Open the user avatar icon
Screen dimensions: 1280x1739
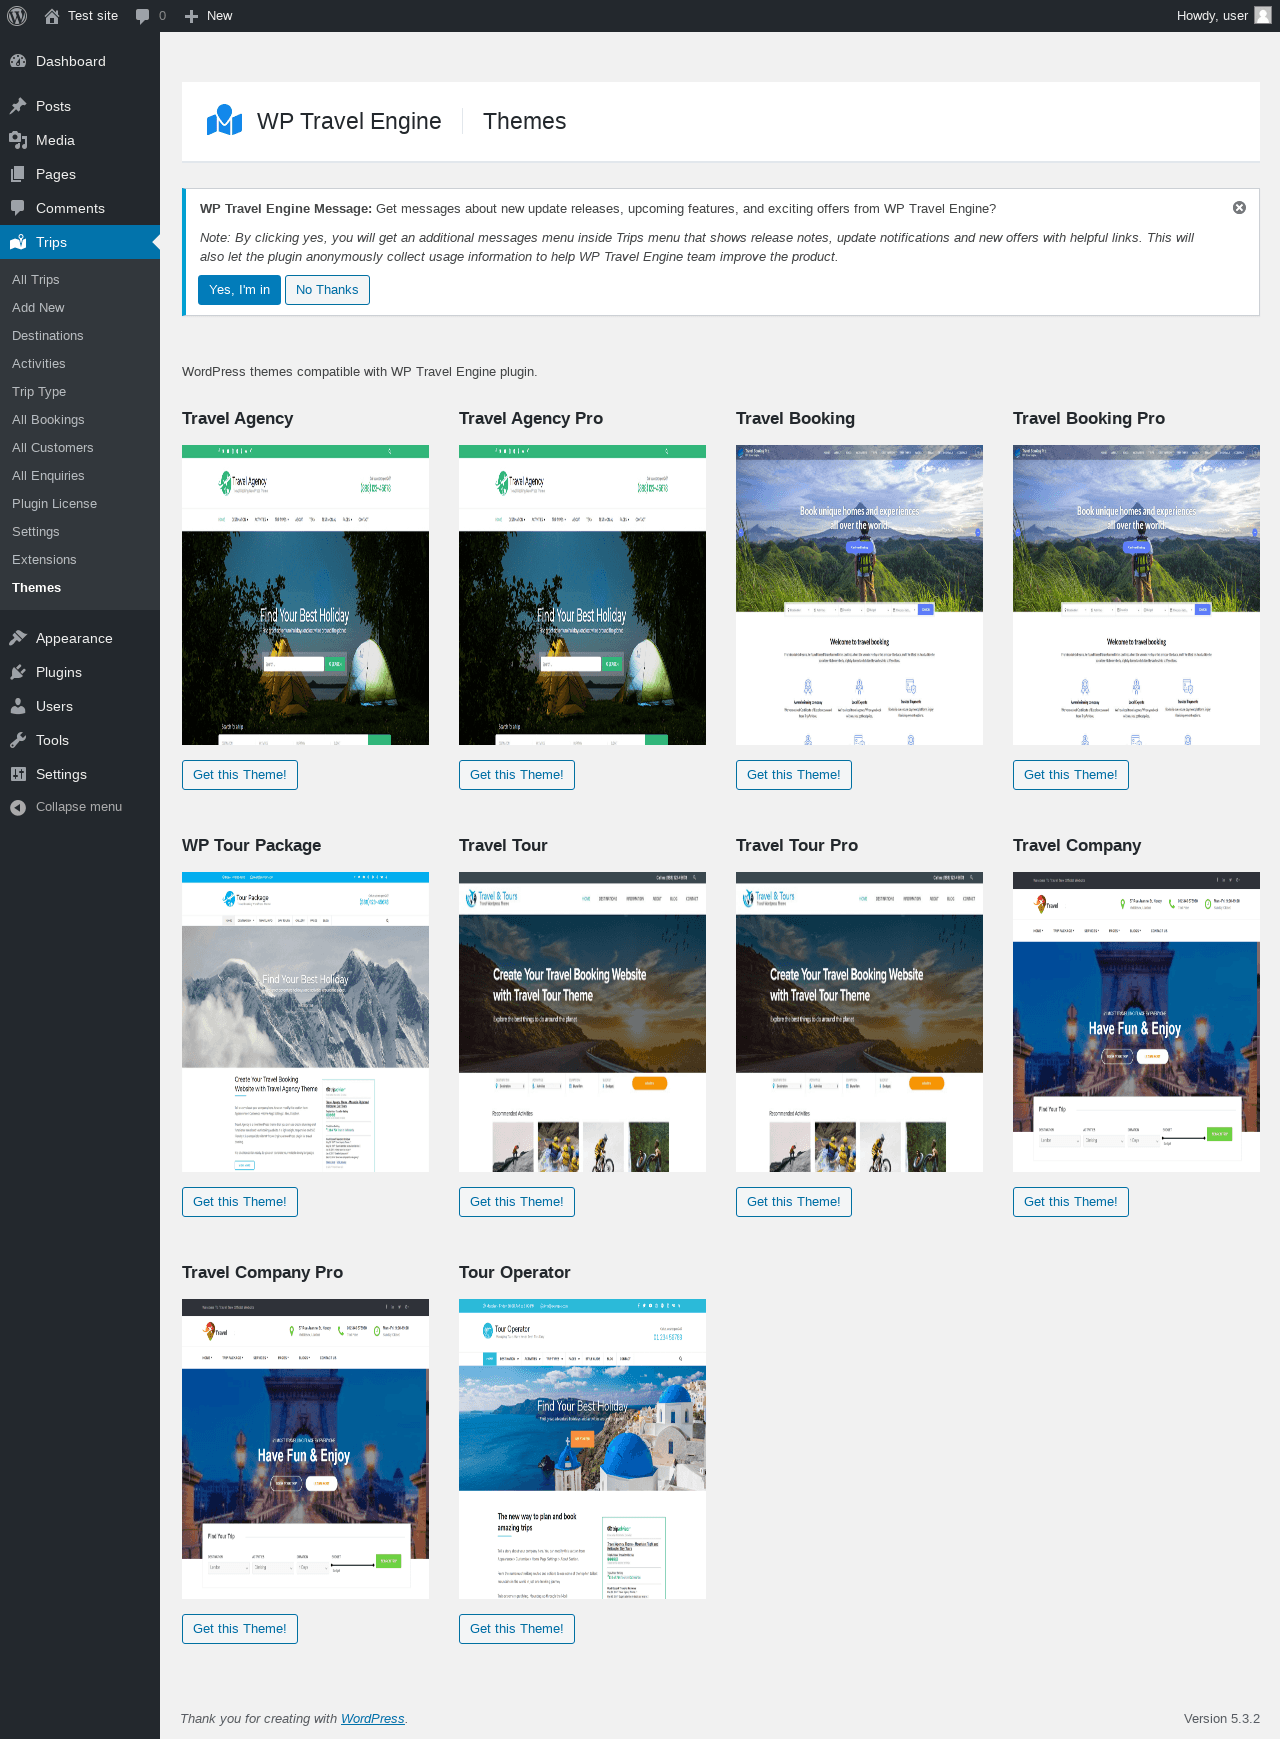tap(1263, 16)
